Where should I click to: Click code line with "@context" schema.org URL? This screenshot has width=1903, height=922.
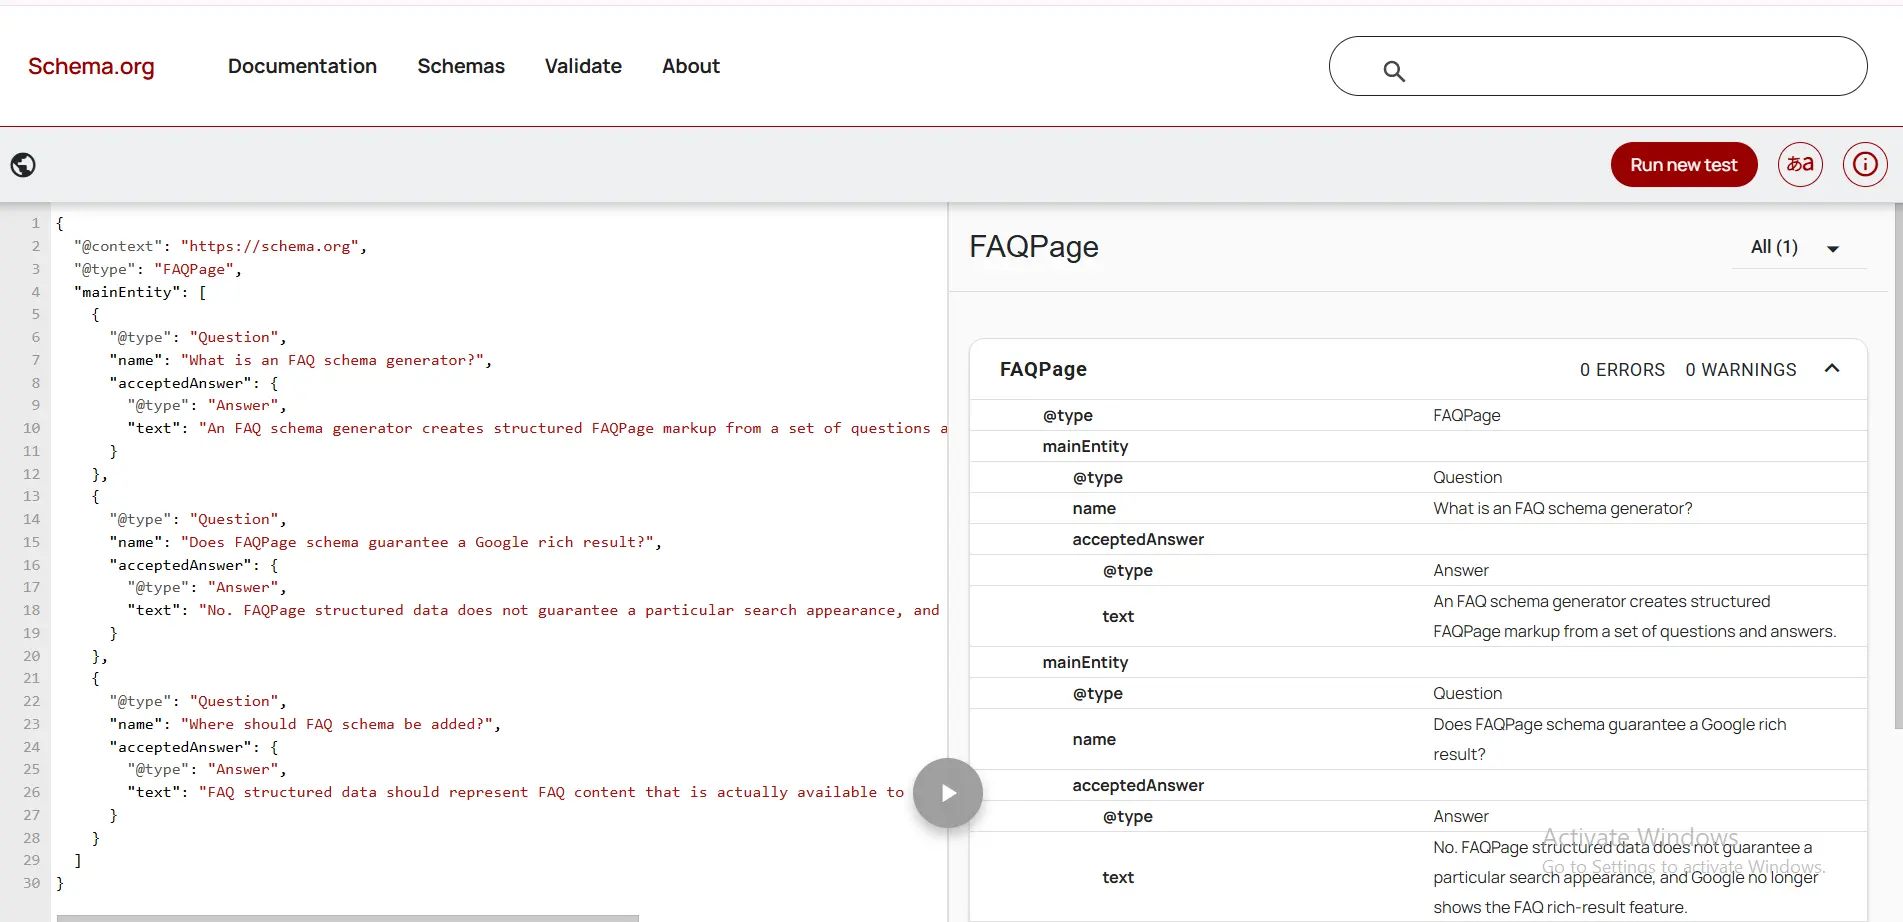pyautogui.click(x=220, y=246)
